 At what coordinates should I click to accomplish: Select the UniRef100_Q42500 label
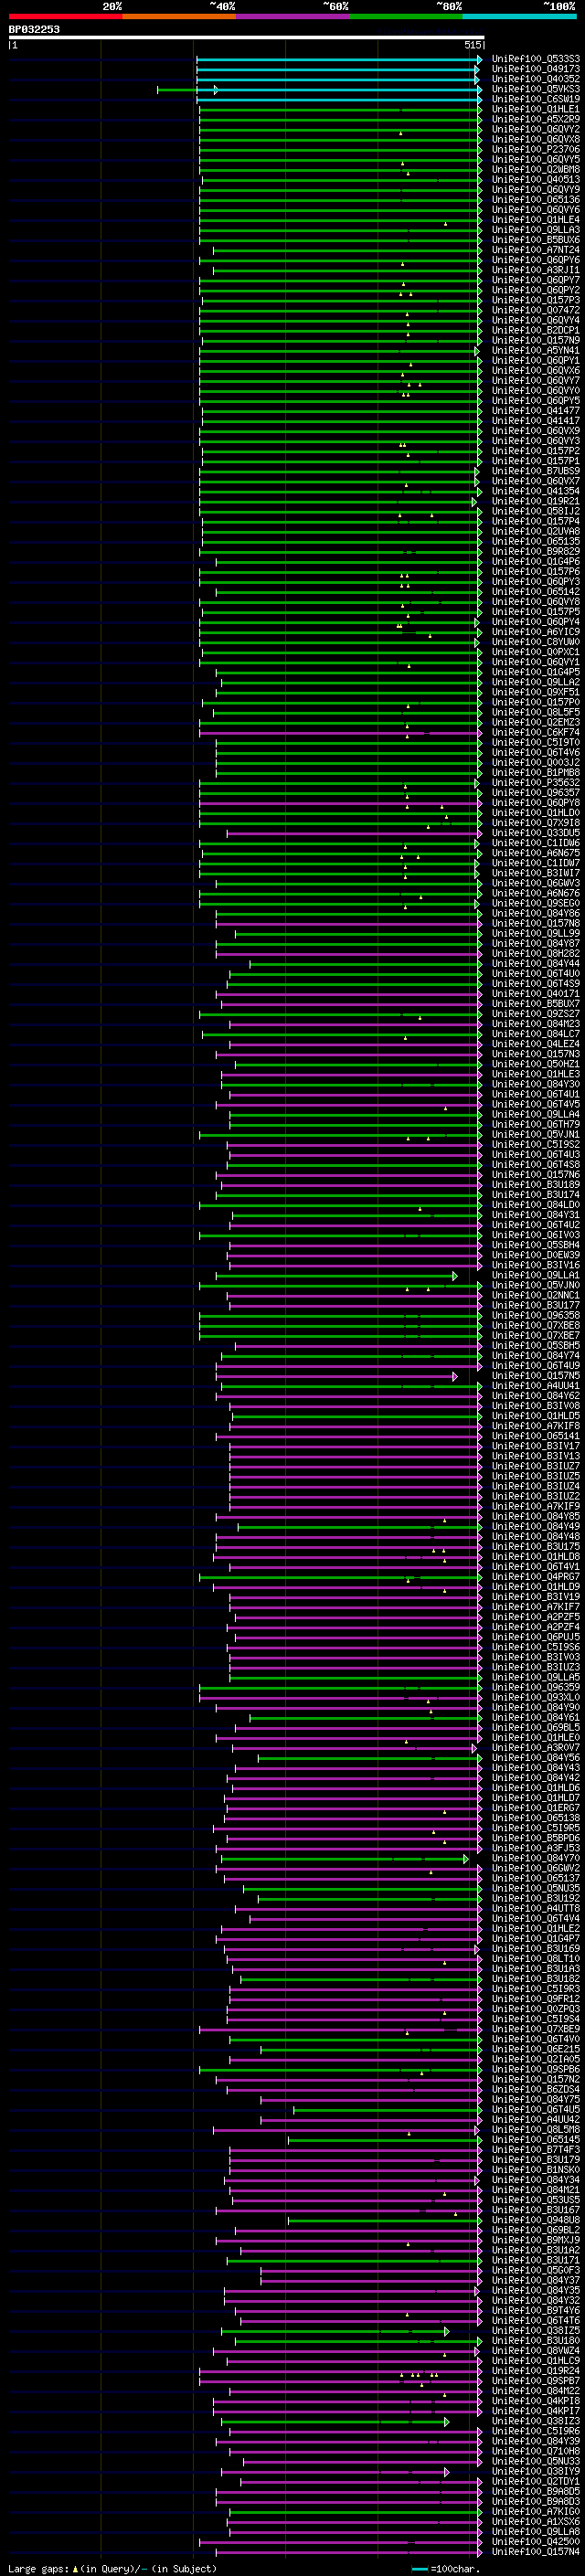coord(536,2543)
